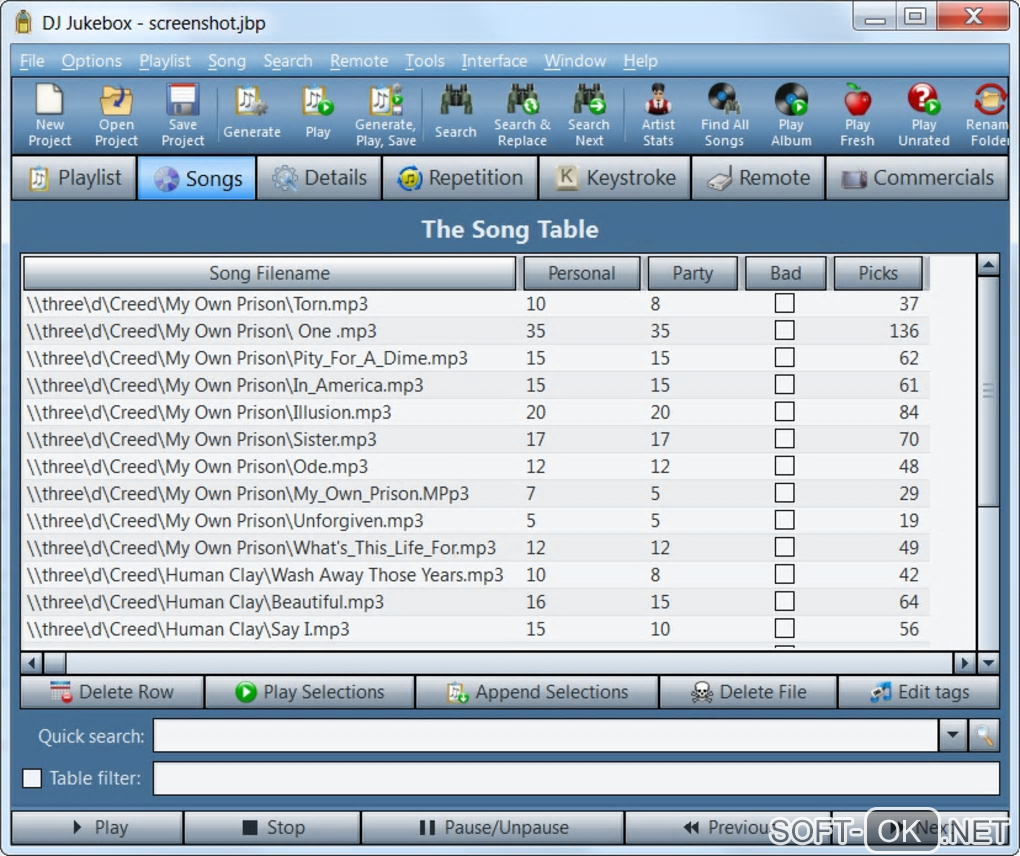Tick Bad checkbox for Ode.mp3
Image resolution: width=1020 pixels, height=856 pixels.
pos(784,466)
